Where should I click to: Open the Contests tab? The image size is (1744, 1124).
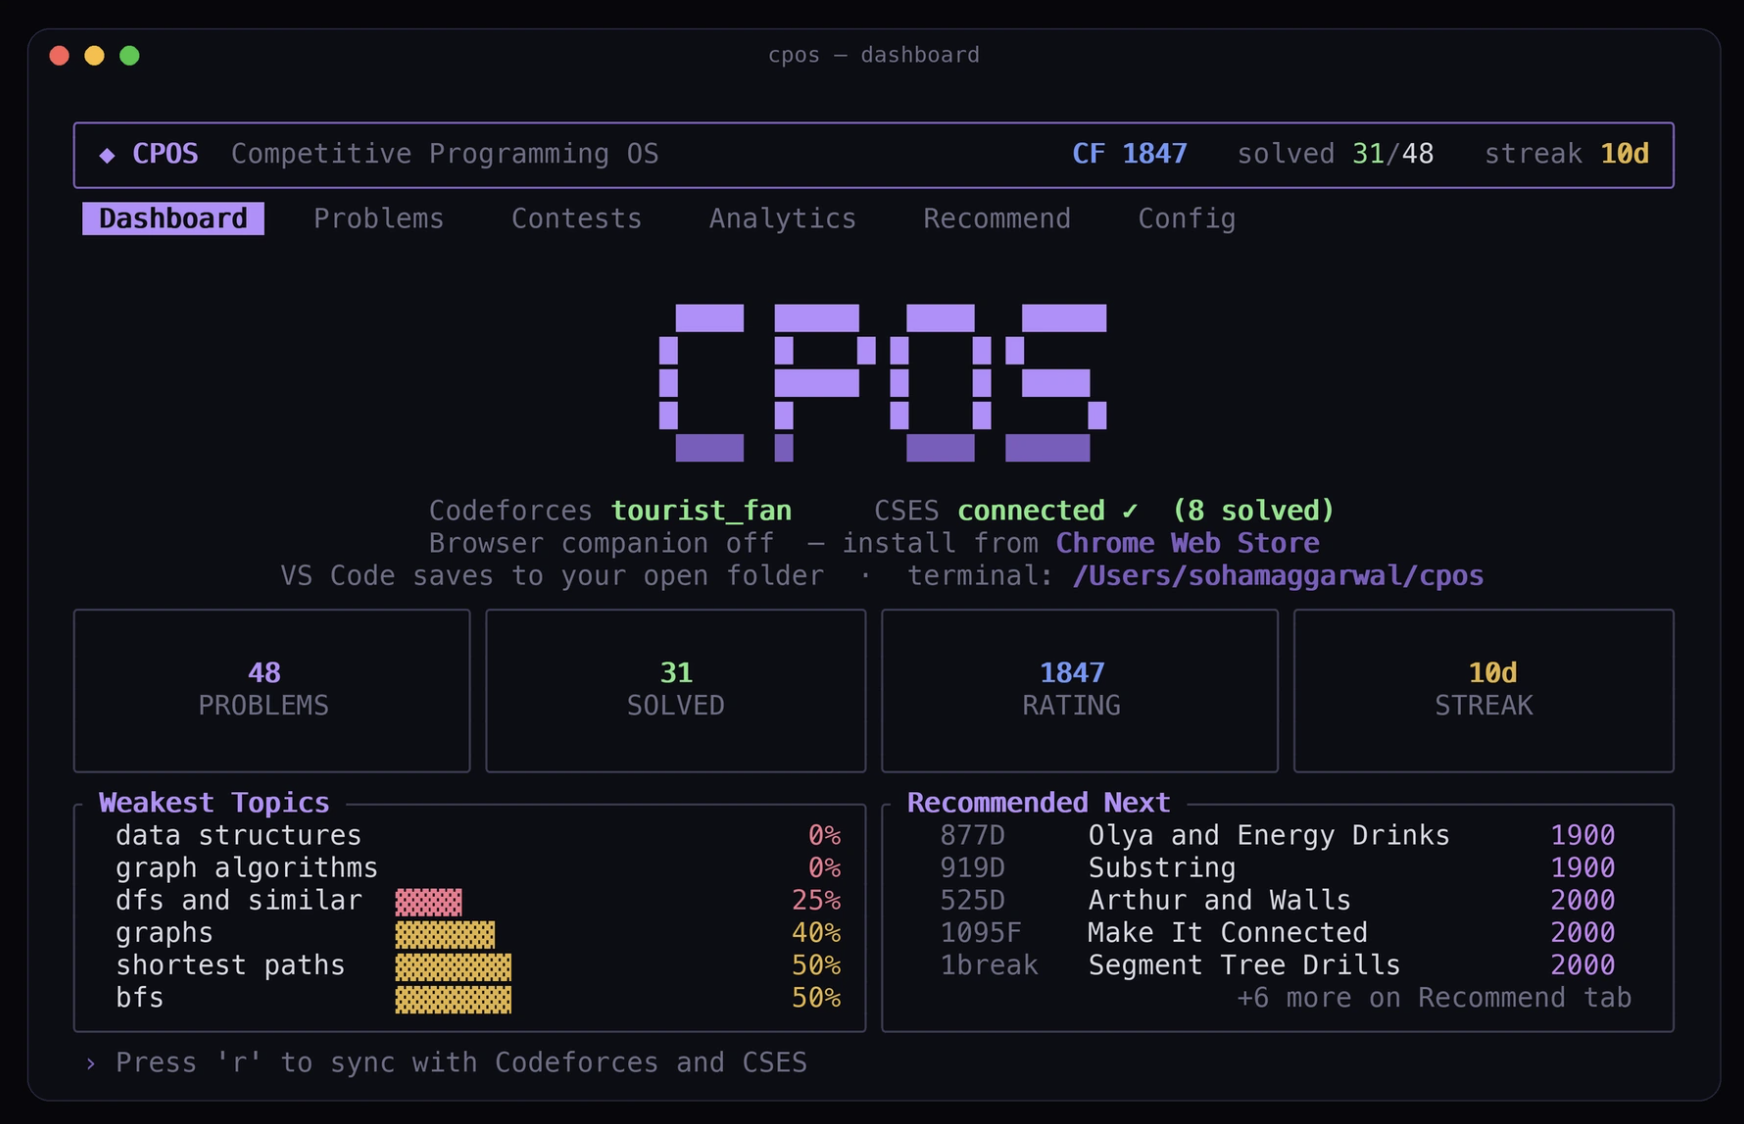(576, 219)
